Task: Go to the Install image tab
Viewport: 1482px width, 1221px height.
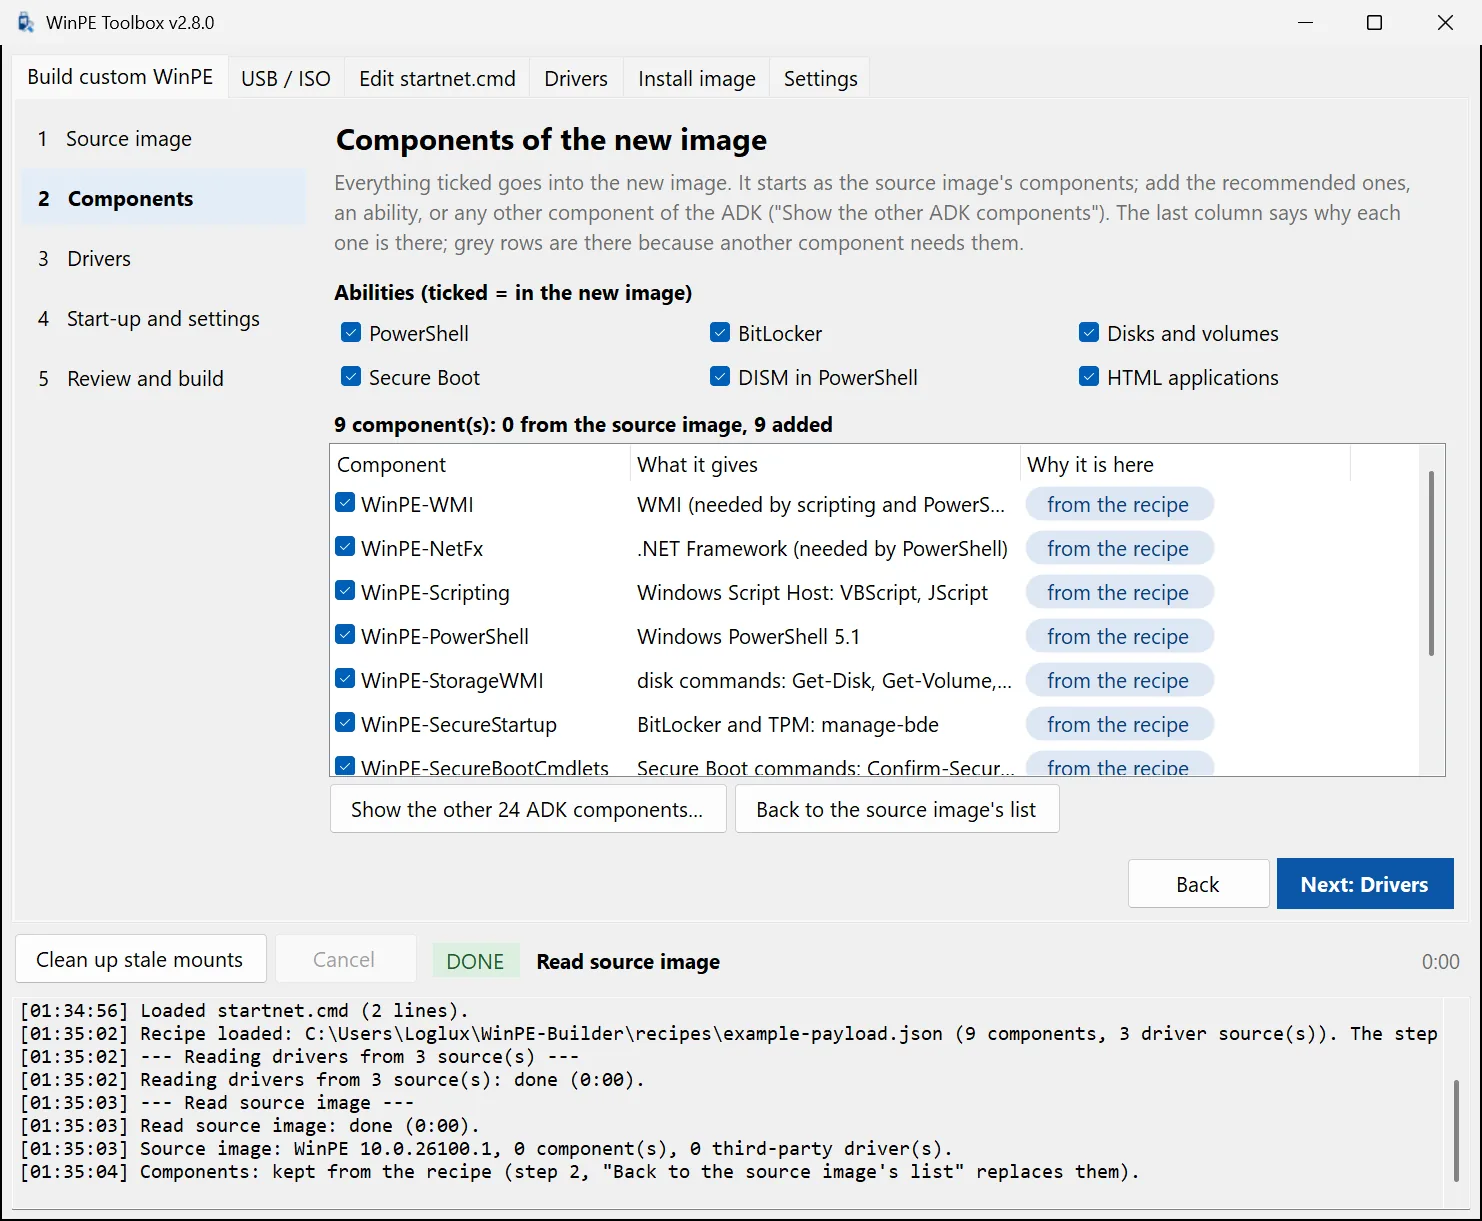Action: click(697, 78)
